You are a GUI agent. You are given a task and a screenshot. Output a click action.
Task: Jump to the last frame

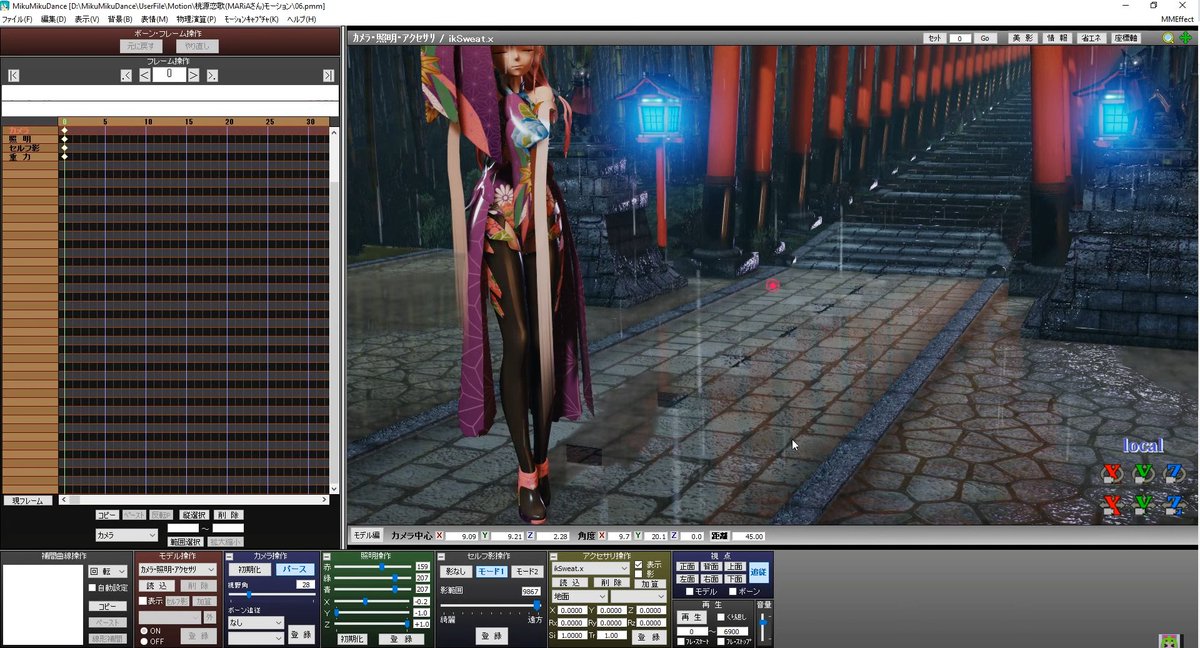coord(328,75)
